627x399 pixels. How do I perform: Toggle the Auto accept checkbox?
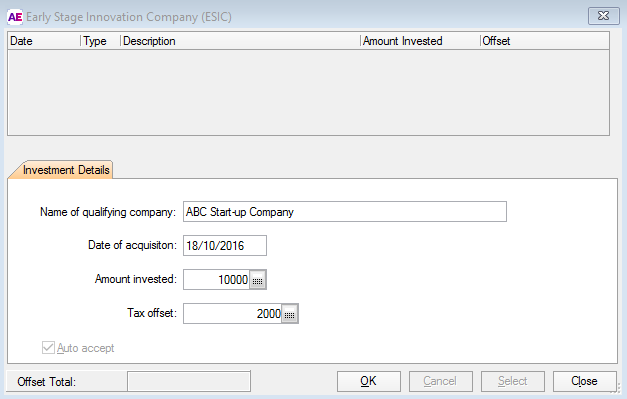(x=48, y=348)
